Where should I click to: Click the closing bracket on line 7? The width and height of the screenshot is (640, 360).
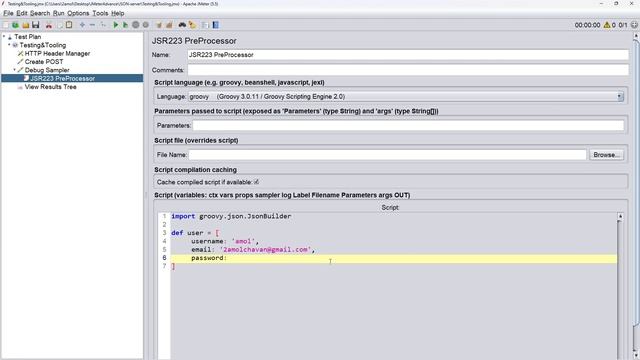(173, 266)
